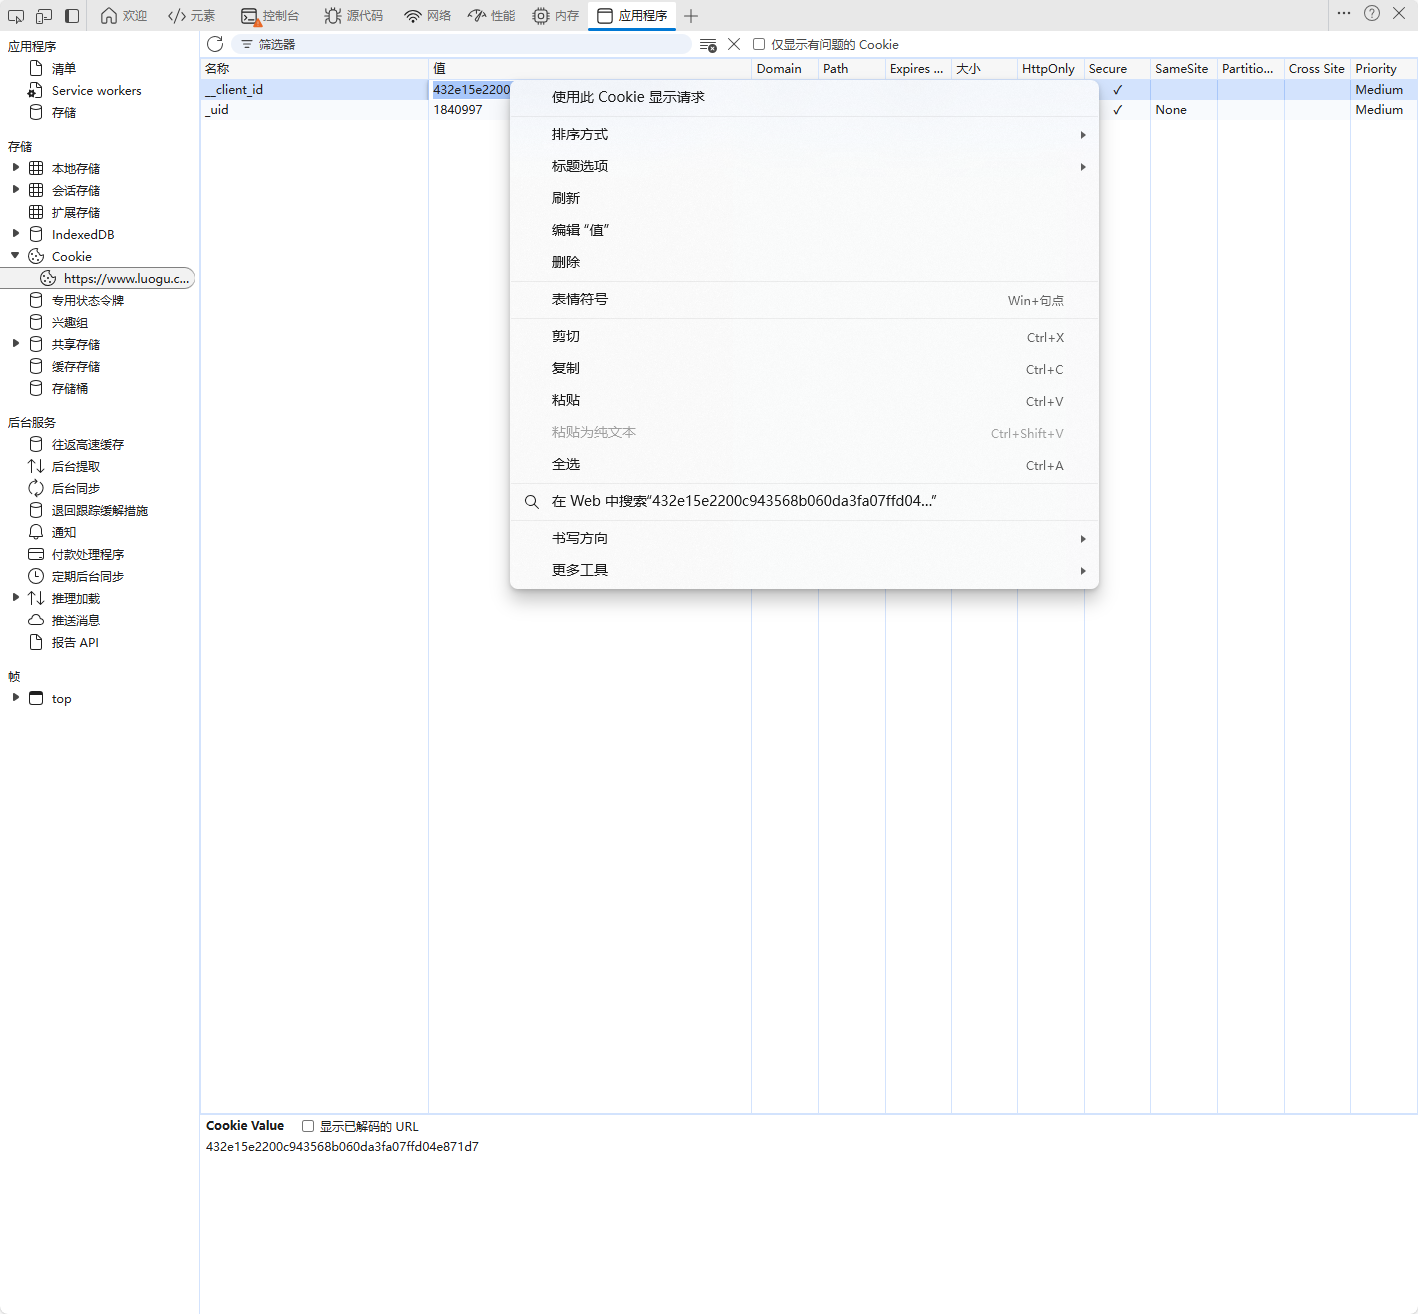Open Service workers in the sidebar
Image resolution: width=1418 pixels, height=1314 pixels.
pos(96,91)
